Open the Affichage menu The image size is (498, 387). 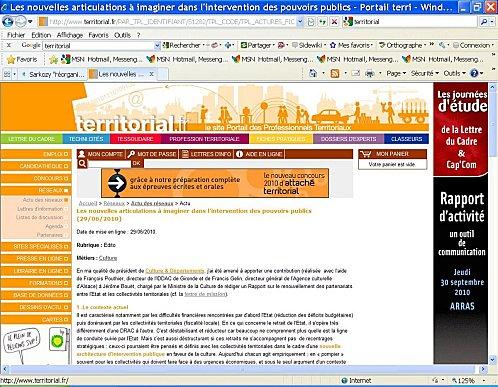70,35
